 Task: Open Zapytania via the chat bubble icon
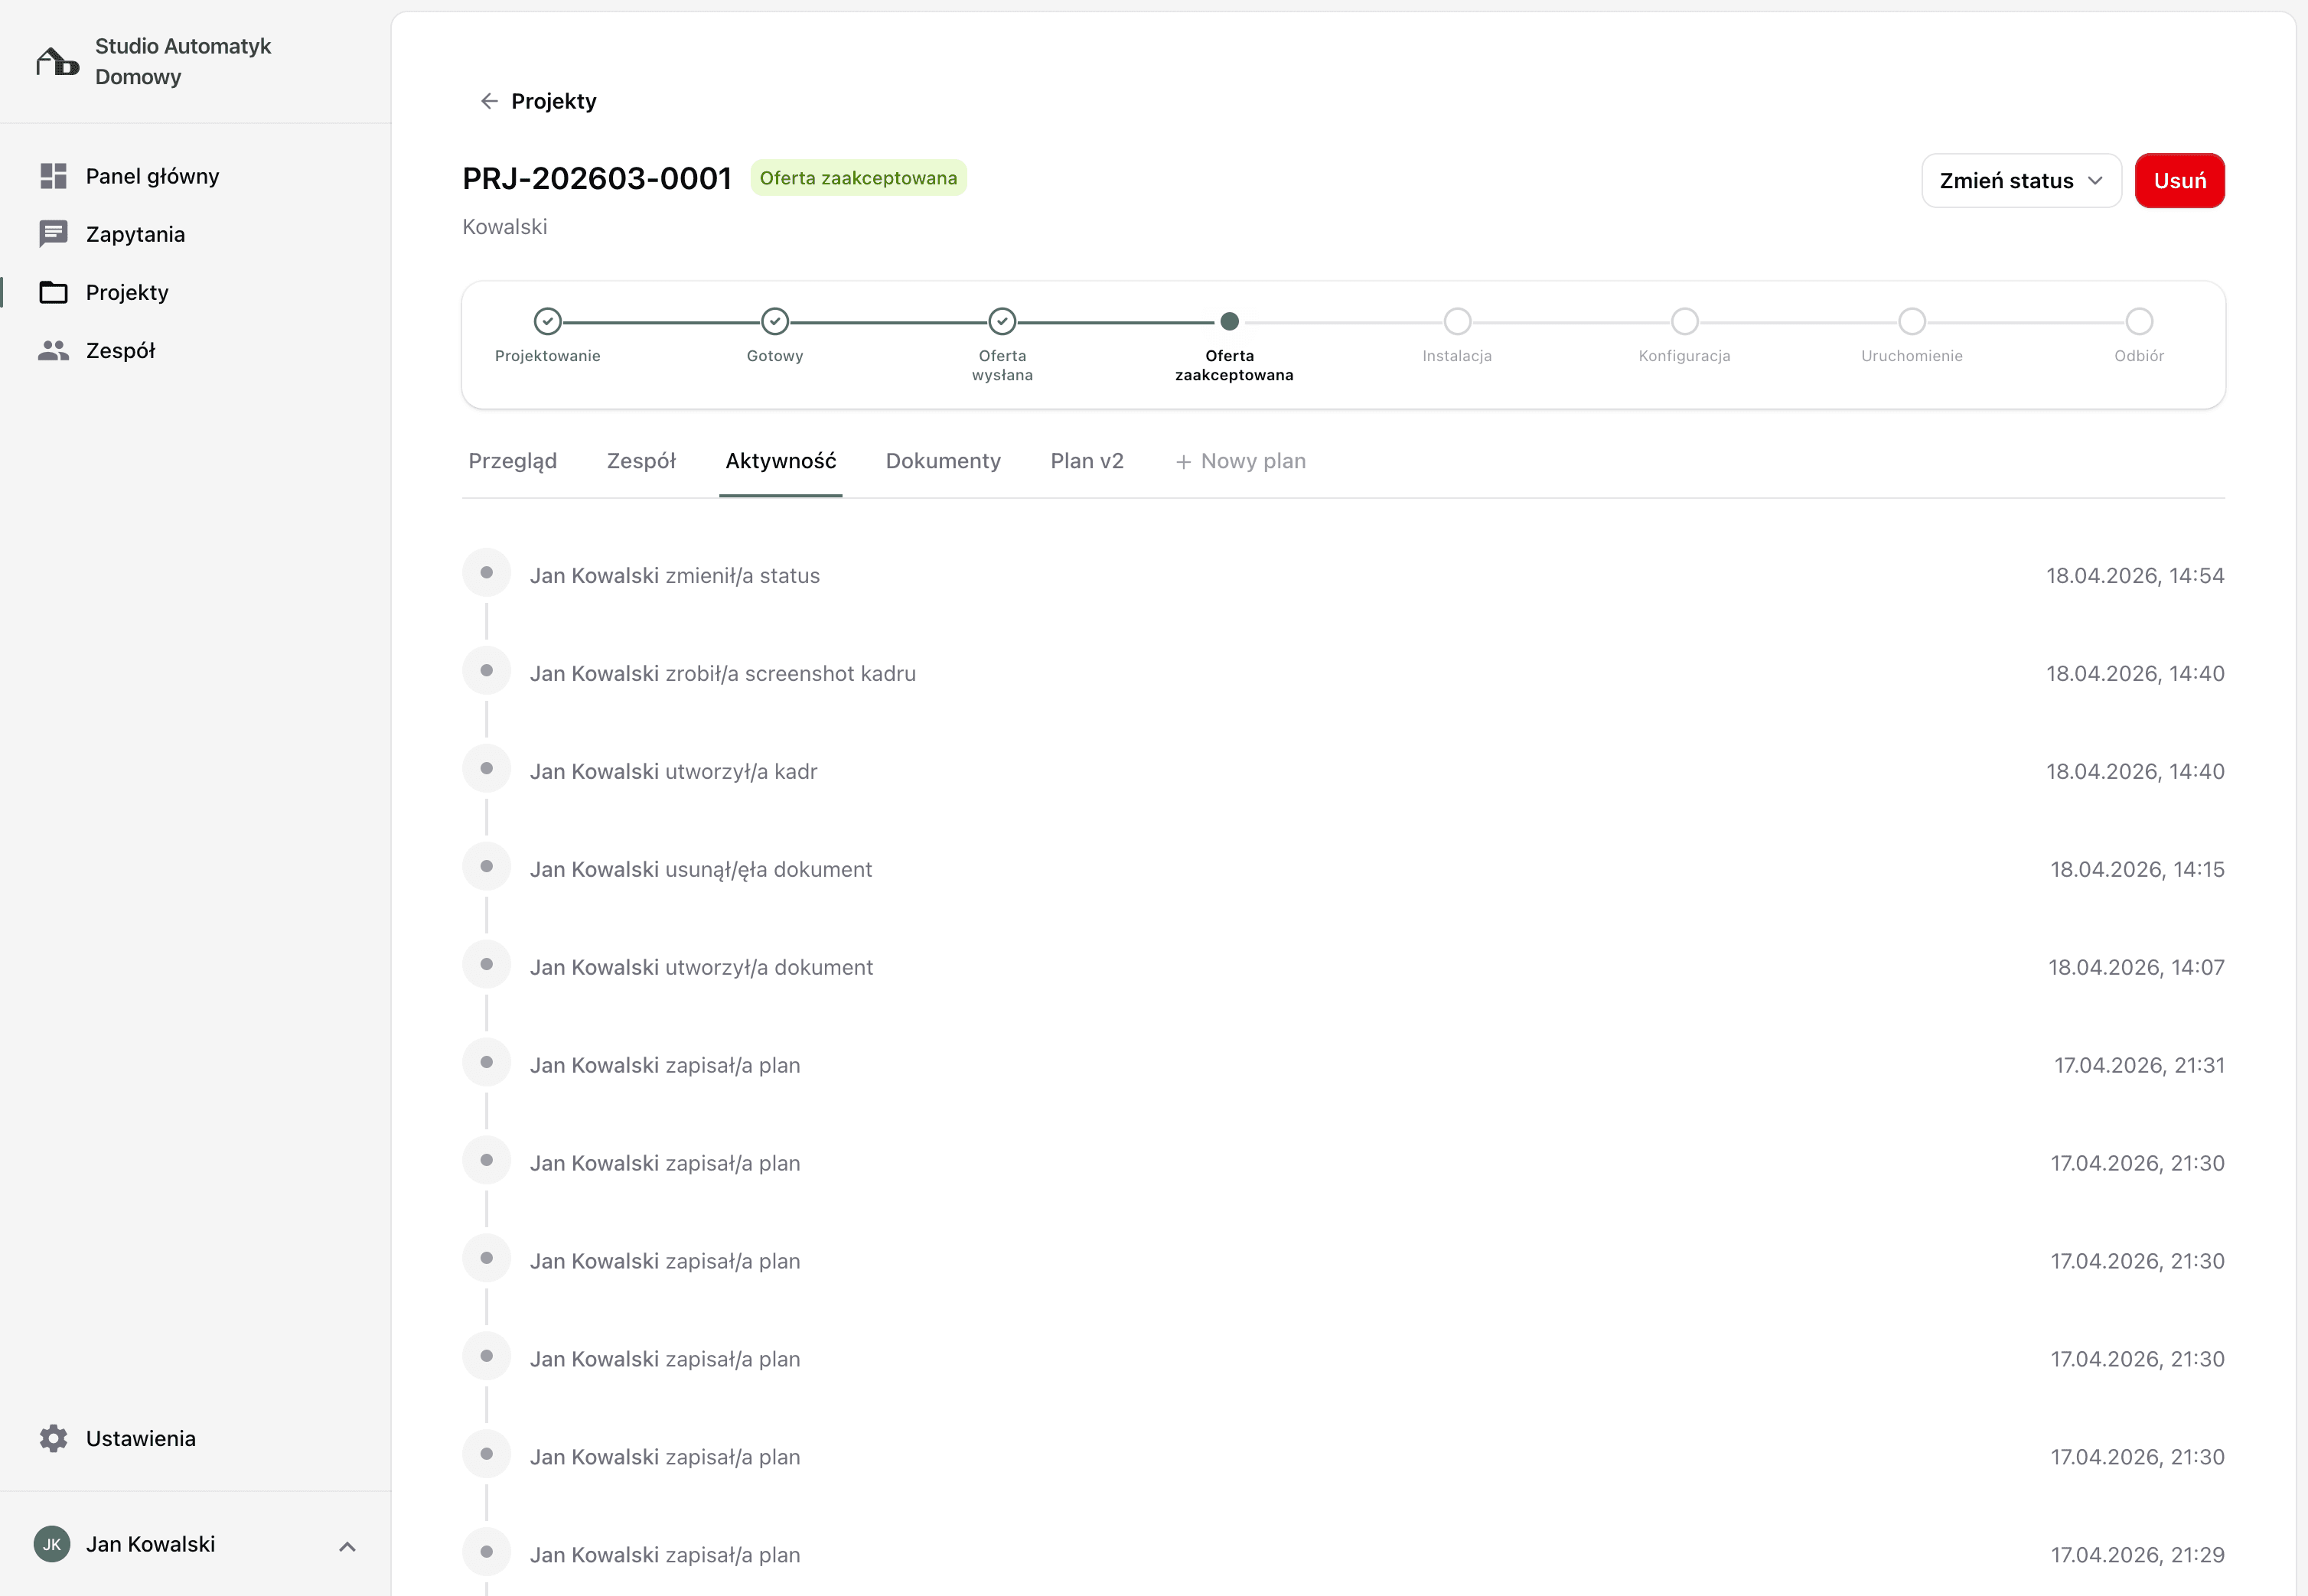point(53,233)
